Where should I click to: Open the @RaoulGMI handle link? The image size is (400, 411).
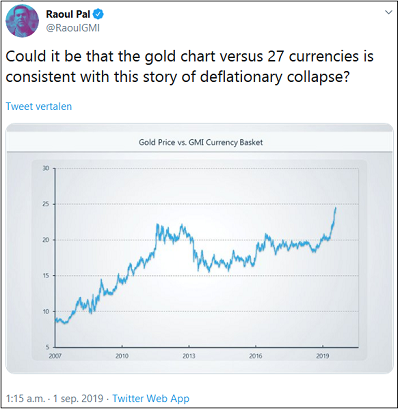click(73, 28)
